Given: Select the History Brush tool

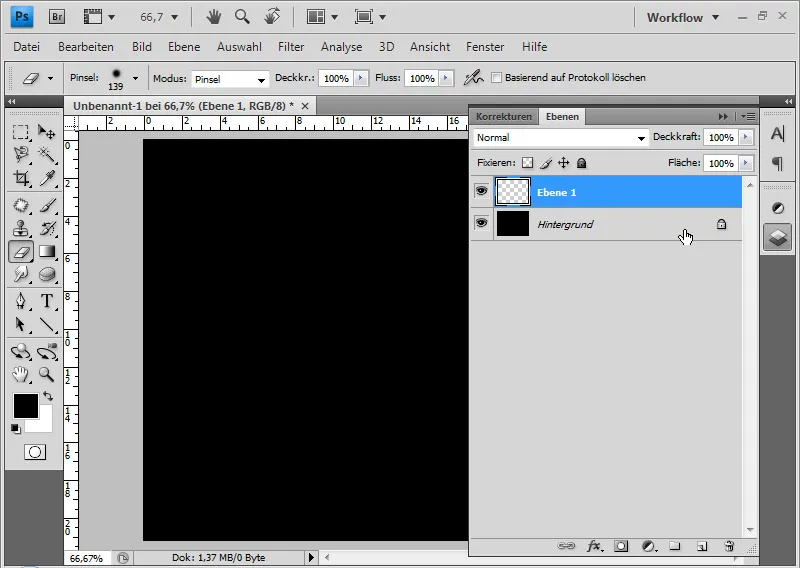Looking at the screenshot, I should pyautogui.click(x=46, y=228).
